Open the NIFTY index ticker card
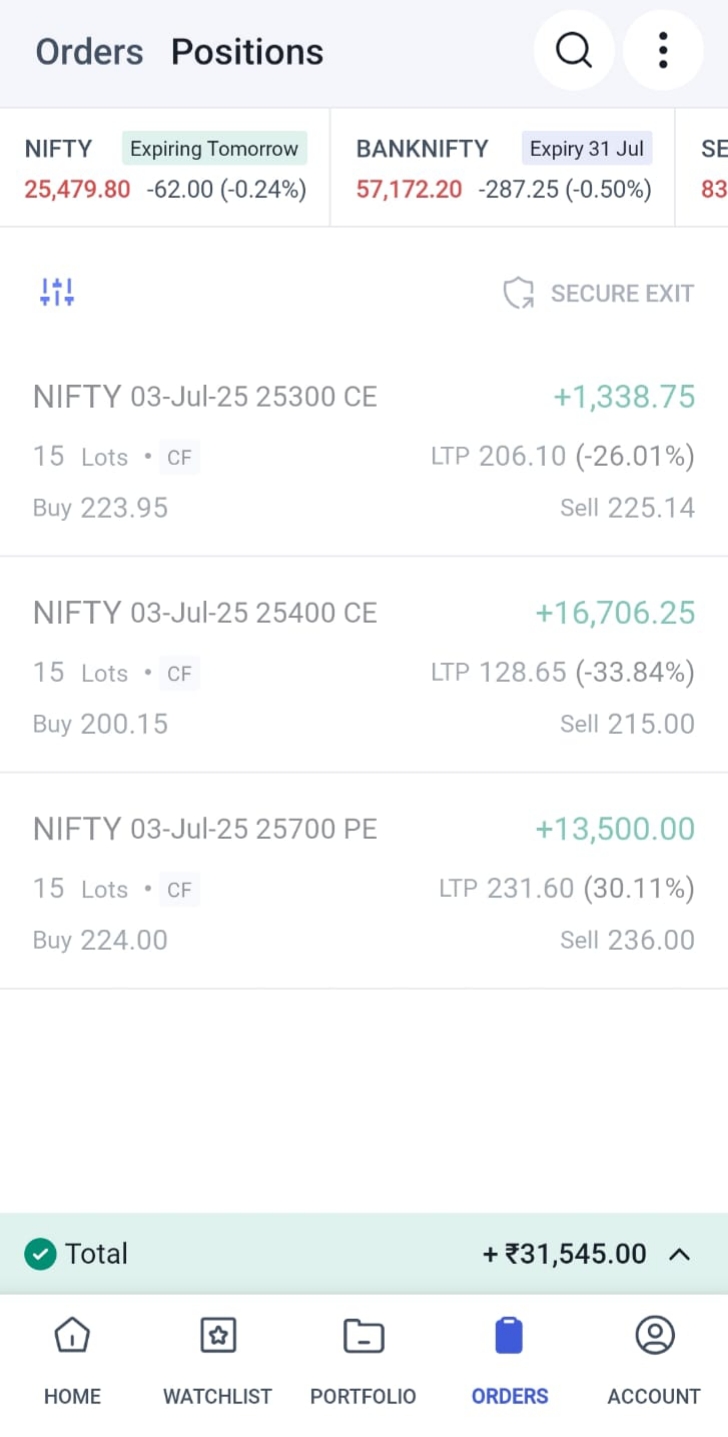Viewport: 728px width, 1437px height. pos(165,169)
